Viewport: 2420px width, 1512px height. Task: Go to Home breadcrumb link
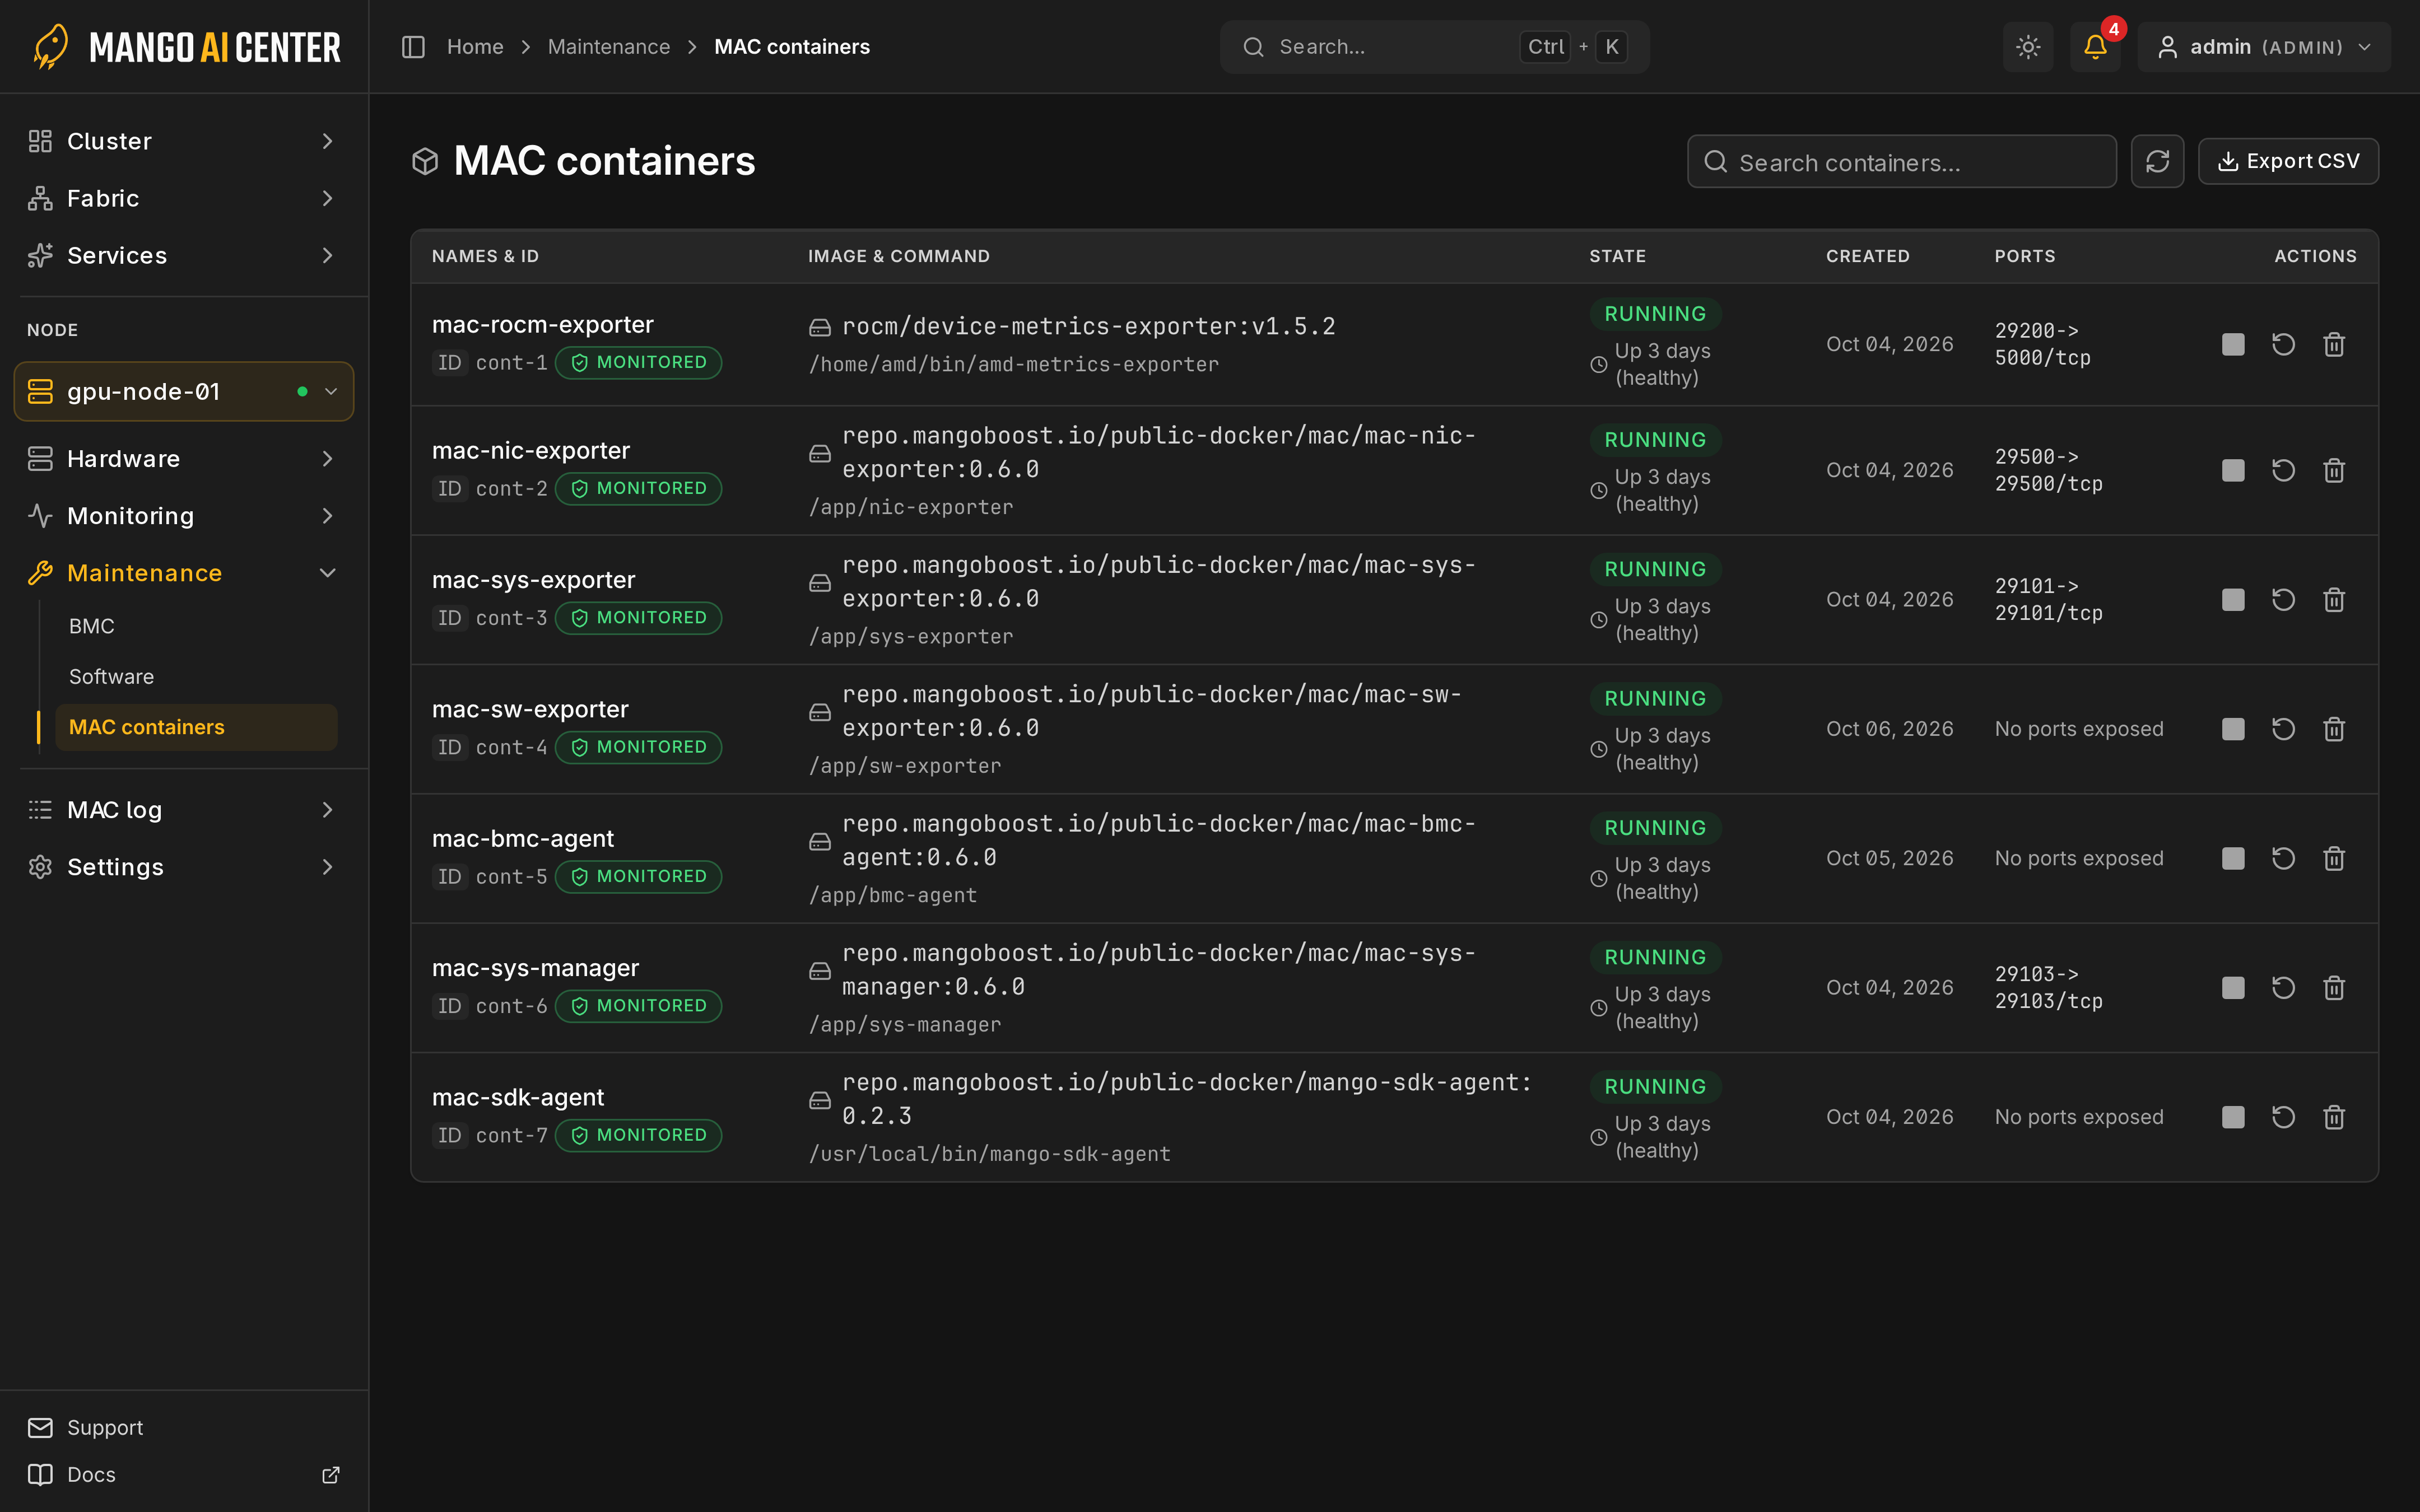(x=475, y=47)
